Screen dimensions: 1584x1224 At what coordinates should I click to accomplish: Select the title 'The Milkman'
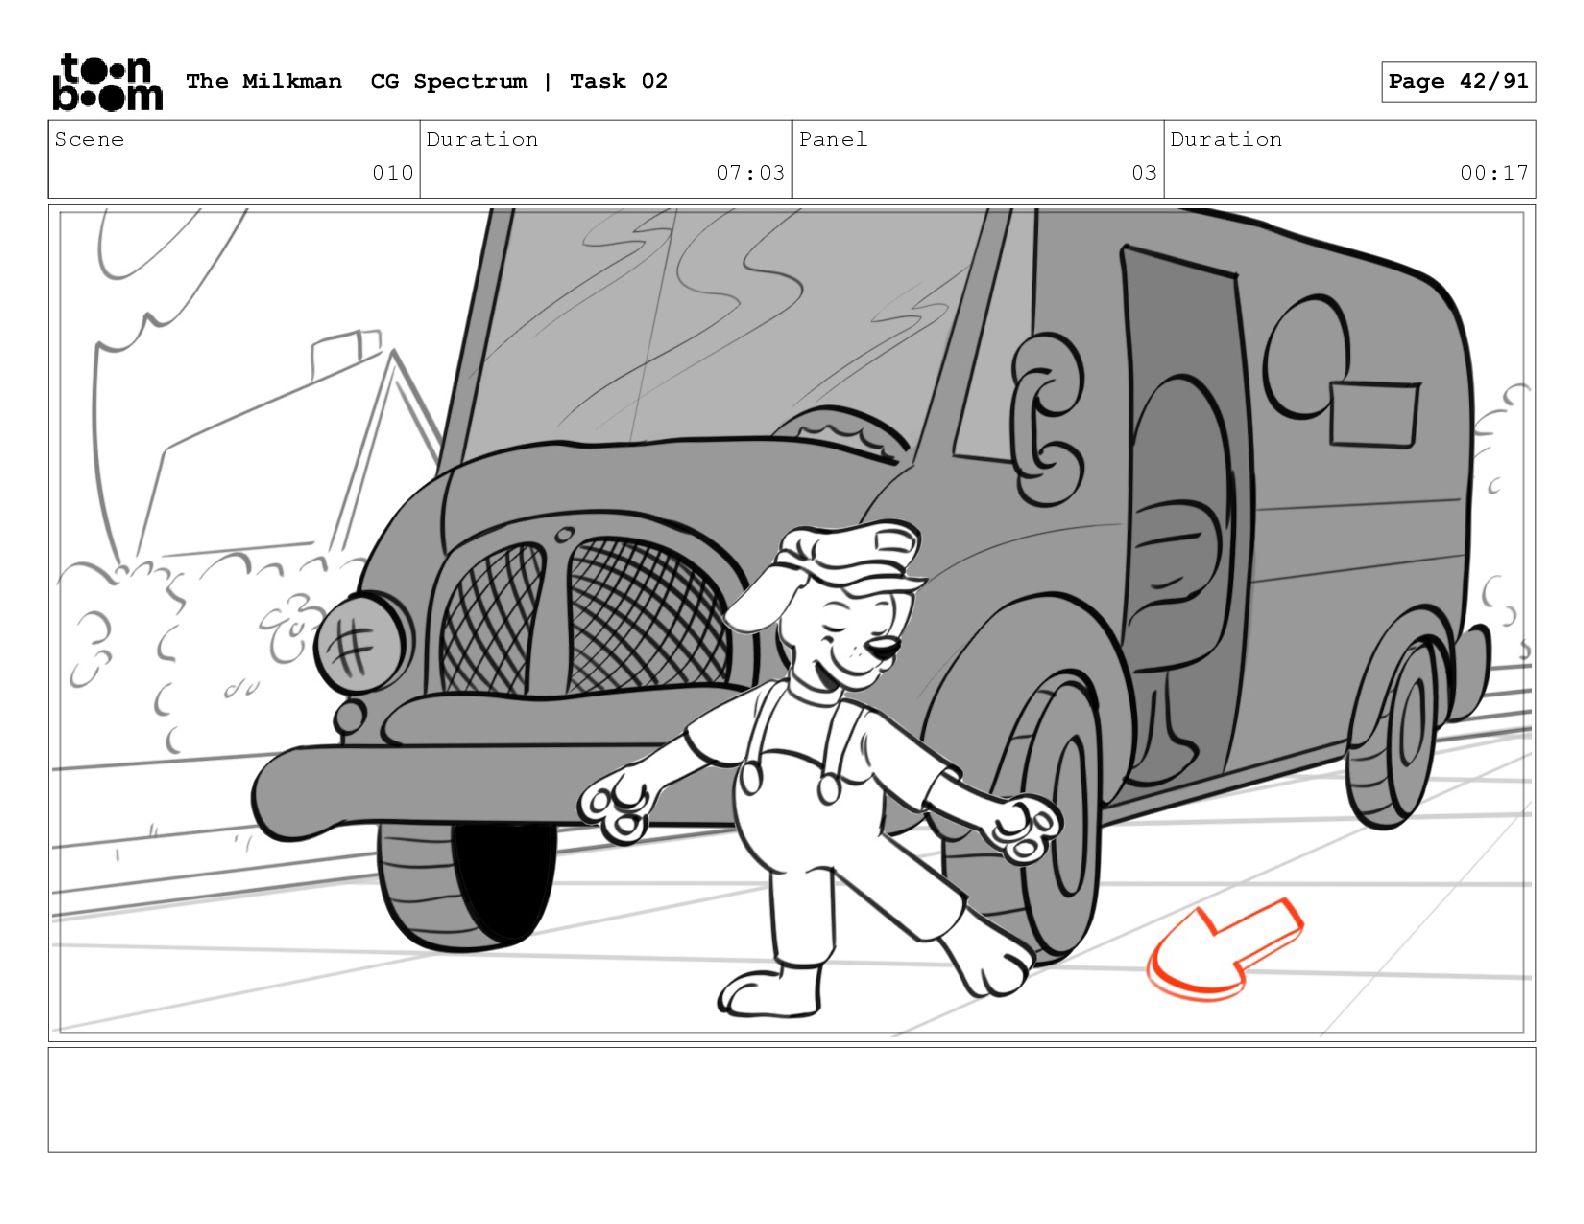264,81
